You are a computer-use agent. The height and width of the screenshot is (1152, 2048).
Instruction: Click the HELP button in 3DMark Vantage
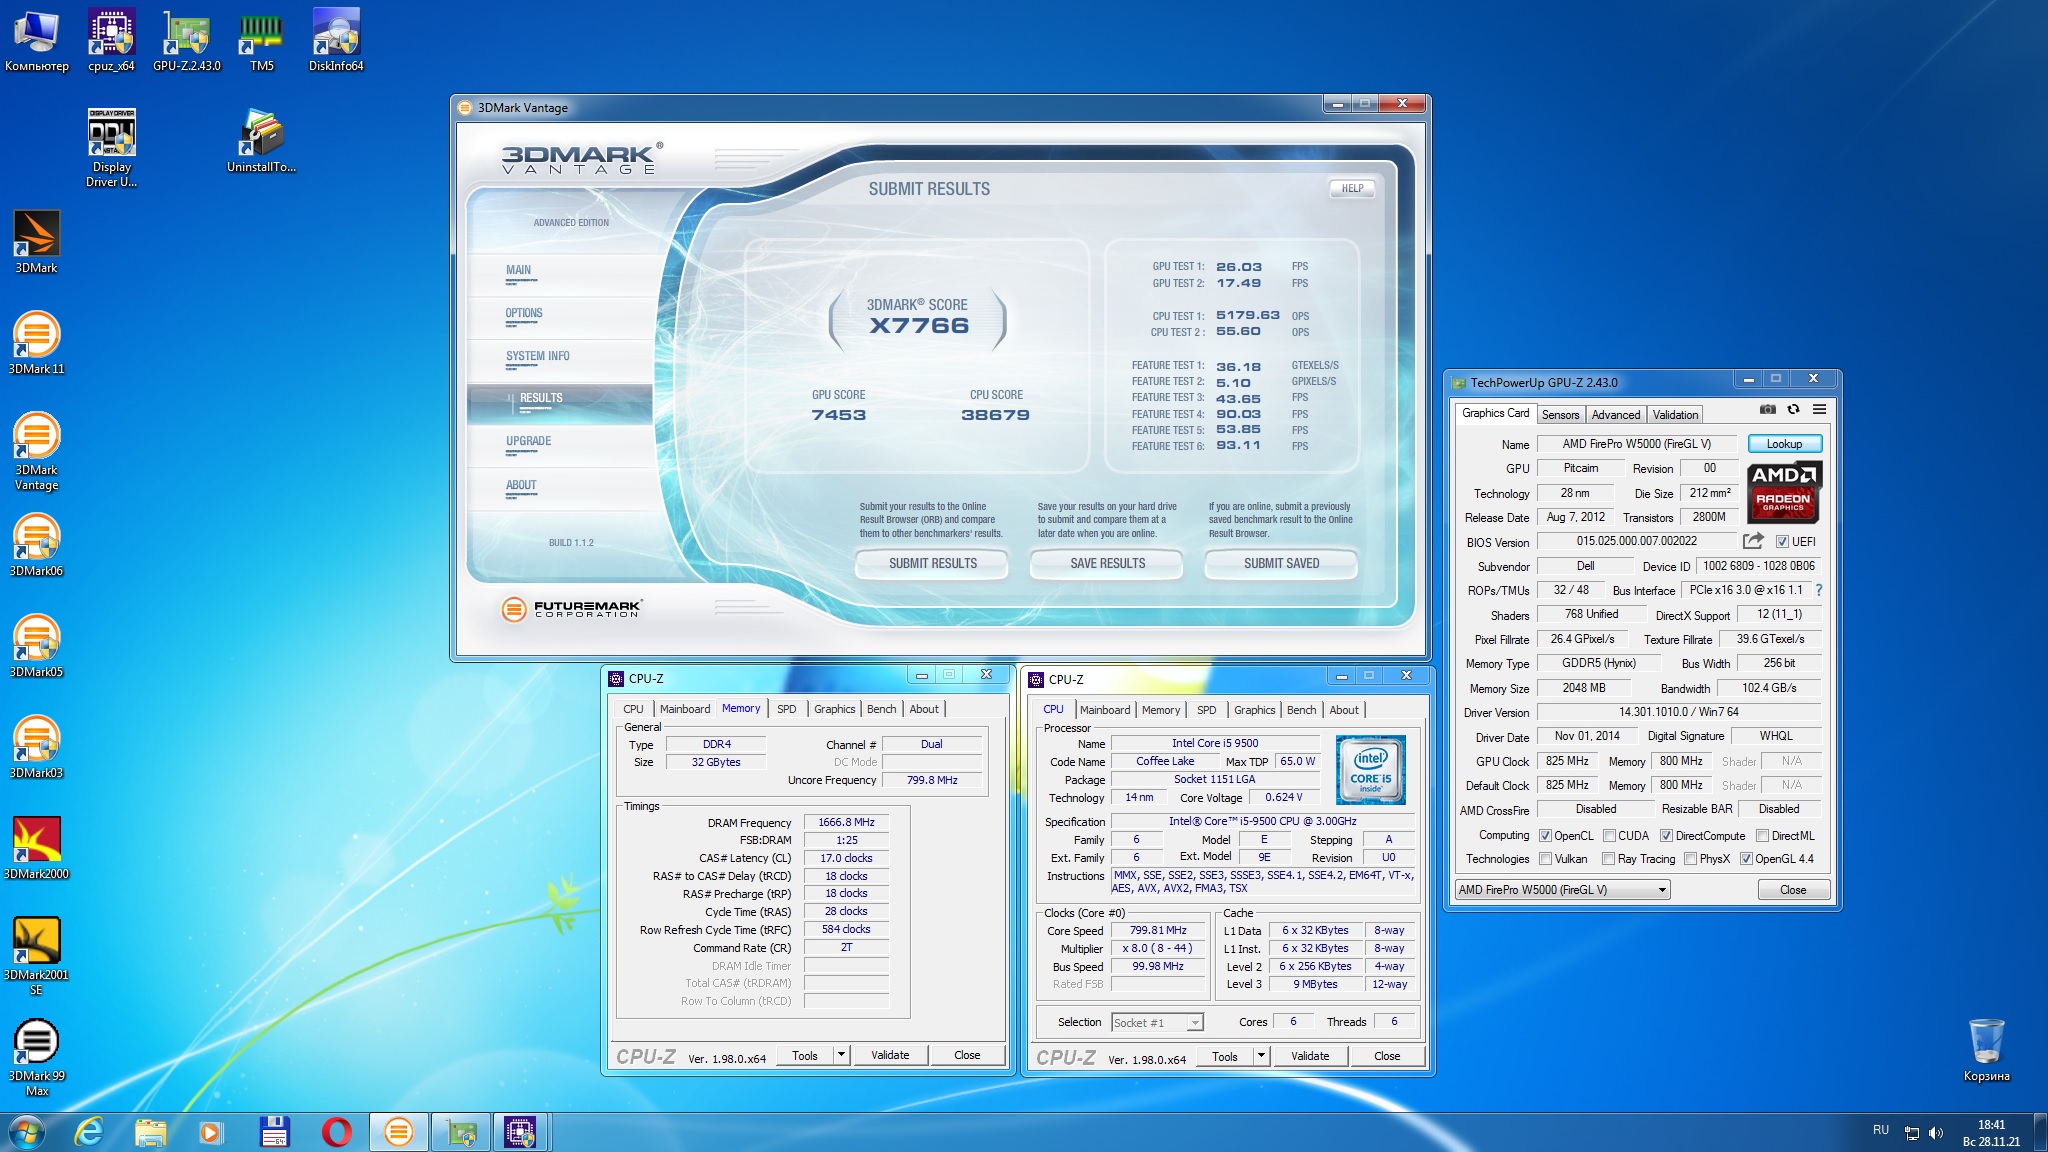(x=1352, y=188)
